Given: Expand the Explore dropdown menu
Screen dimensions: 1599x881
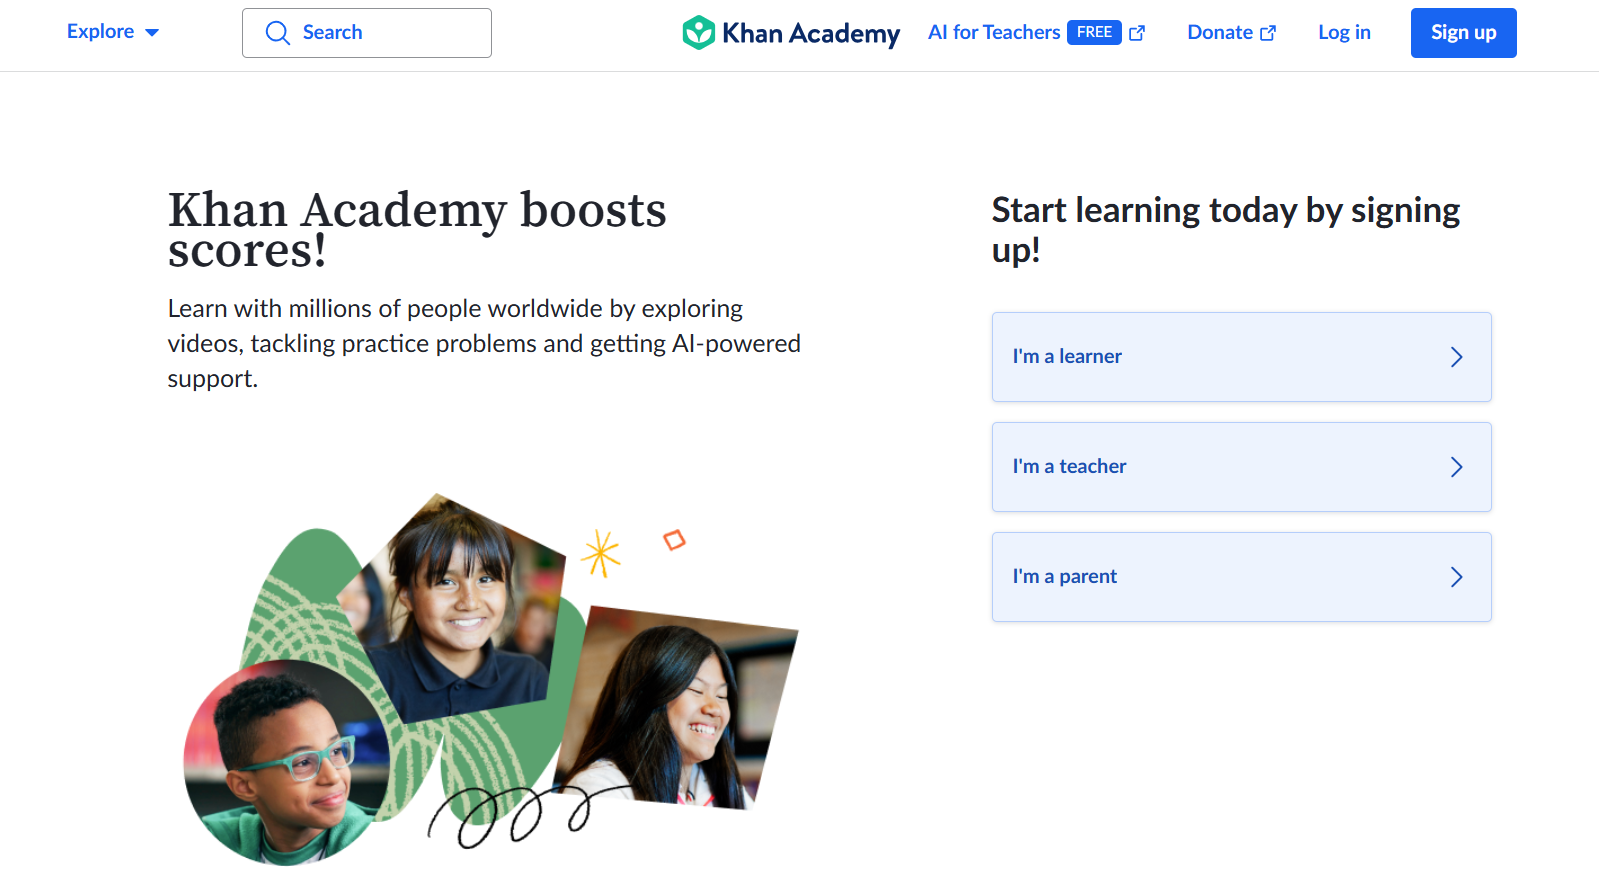Looking at the screenshot, I should 113,32.
